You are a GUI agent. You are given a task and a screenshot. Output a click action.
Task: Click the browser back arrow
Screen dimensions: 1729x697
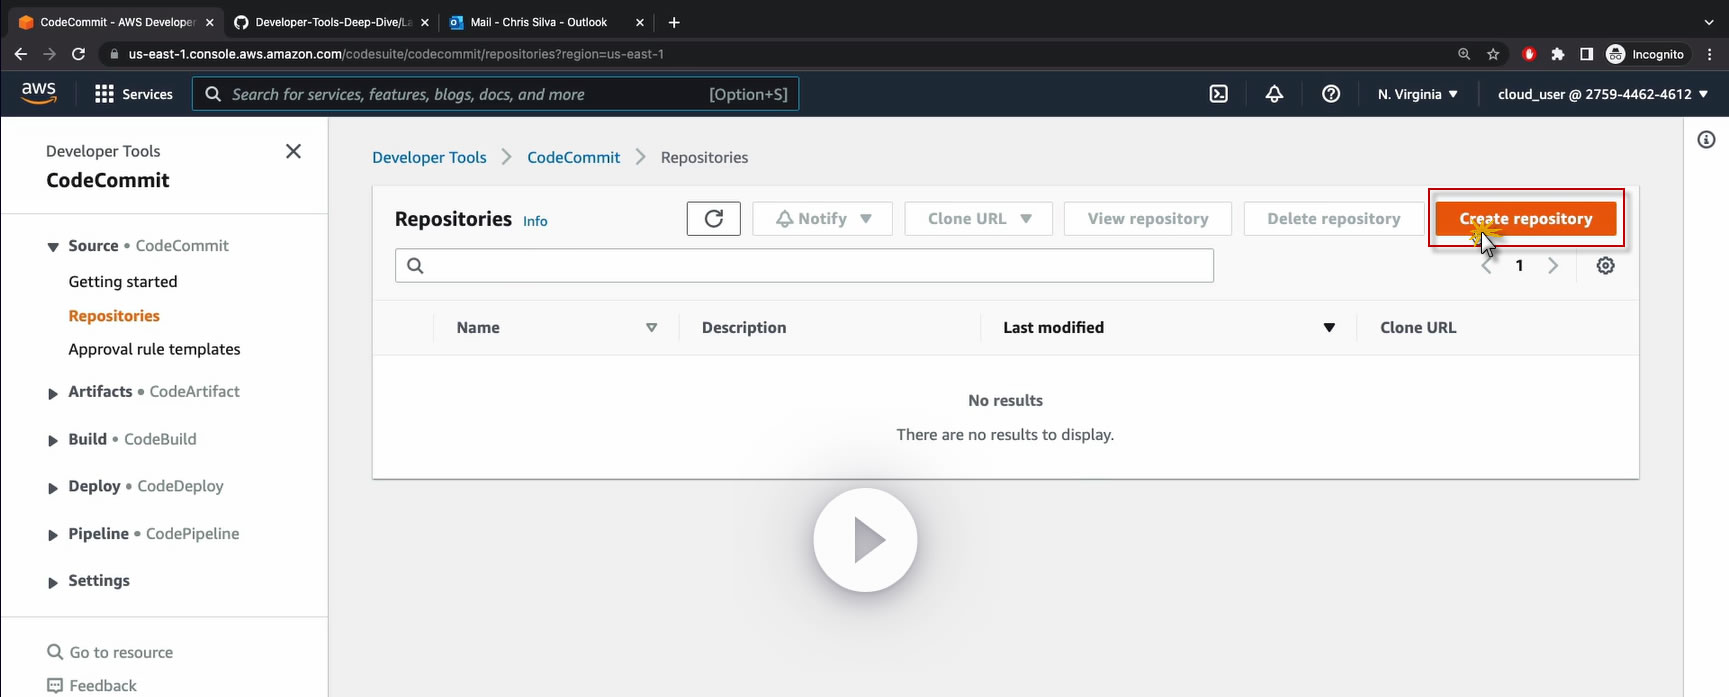pos(20,54)
